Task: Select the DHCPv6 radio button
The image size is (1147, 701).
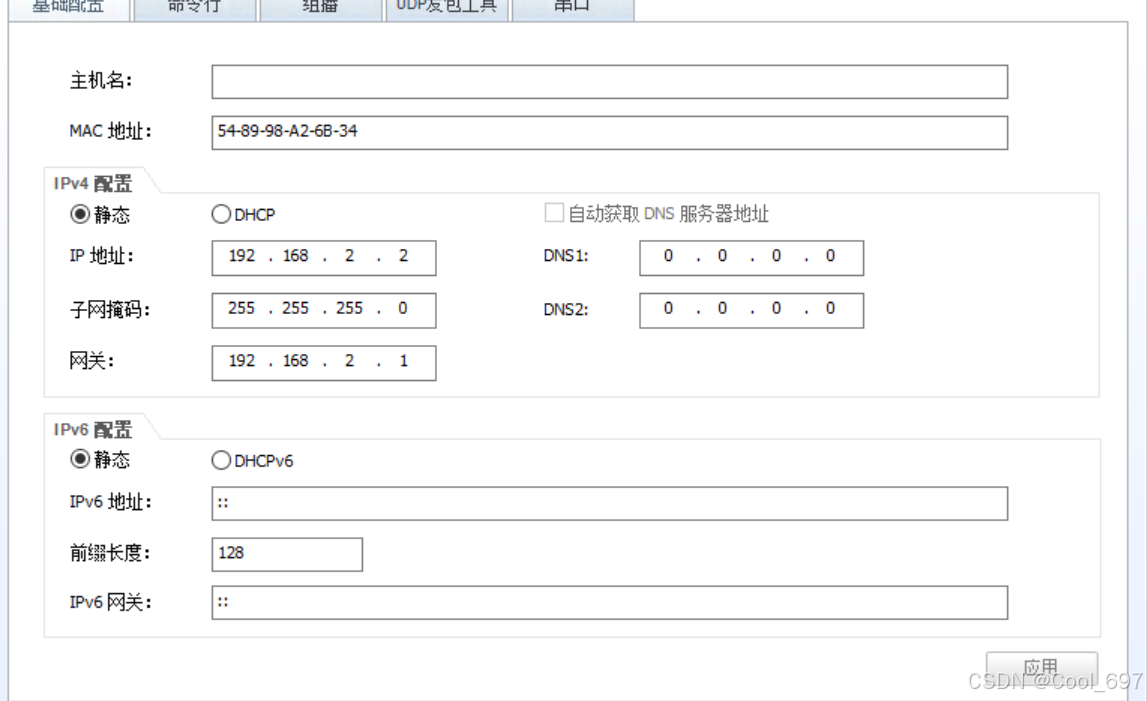Action: (x=221, y=460)
